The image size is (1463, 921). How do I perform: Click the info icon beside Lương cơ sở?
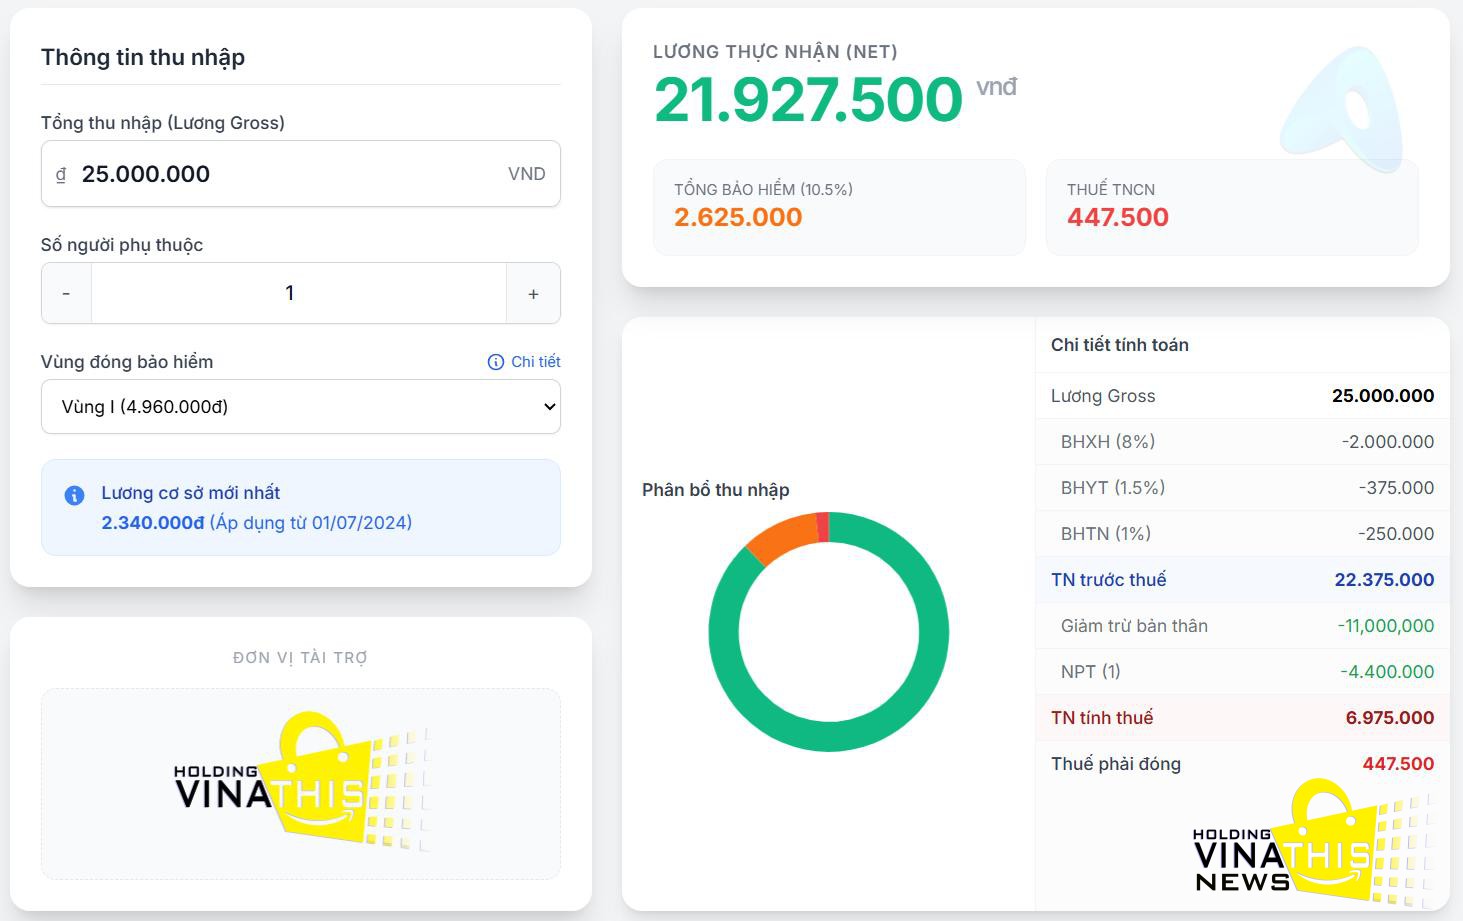(74, 495)
